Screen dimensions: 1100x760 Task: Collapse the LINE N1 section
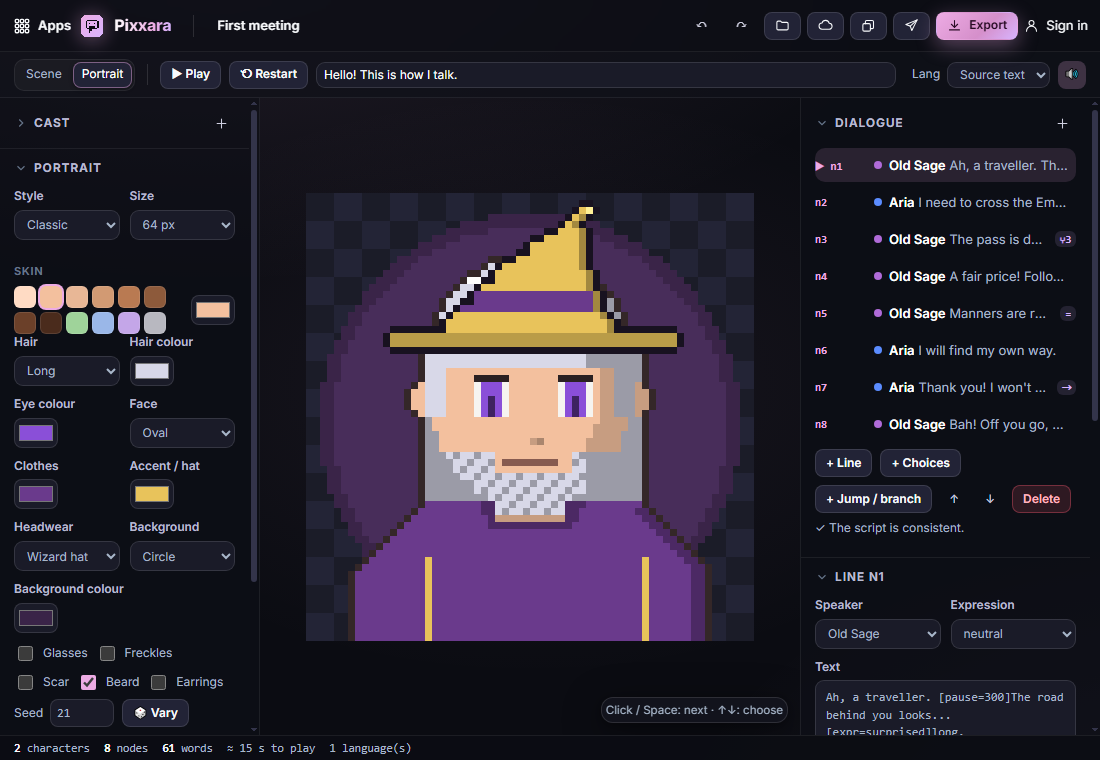click(821, 577)
